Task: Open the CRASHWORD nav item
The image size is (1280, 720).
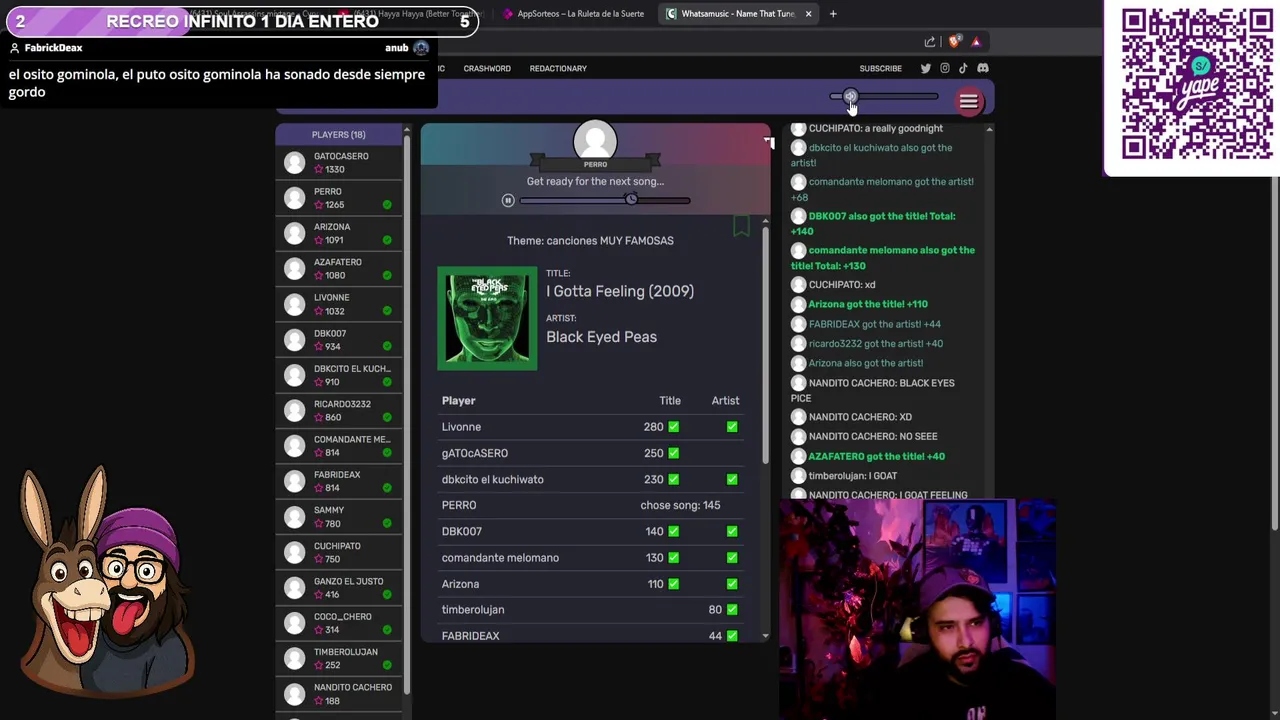Action: 487,68
